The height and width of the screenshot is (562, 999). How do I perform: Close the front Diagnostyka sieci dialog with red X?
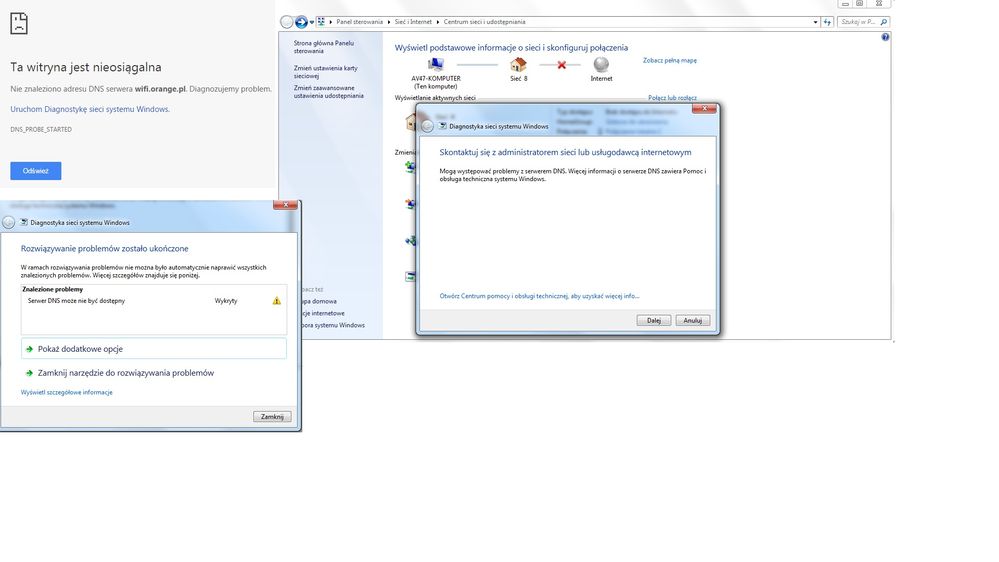pos(704,109)
